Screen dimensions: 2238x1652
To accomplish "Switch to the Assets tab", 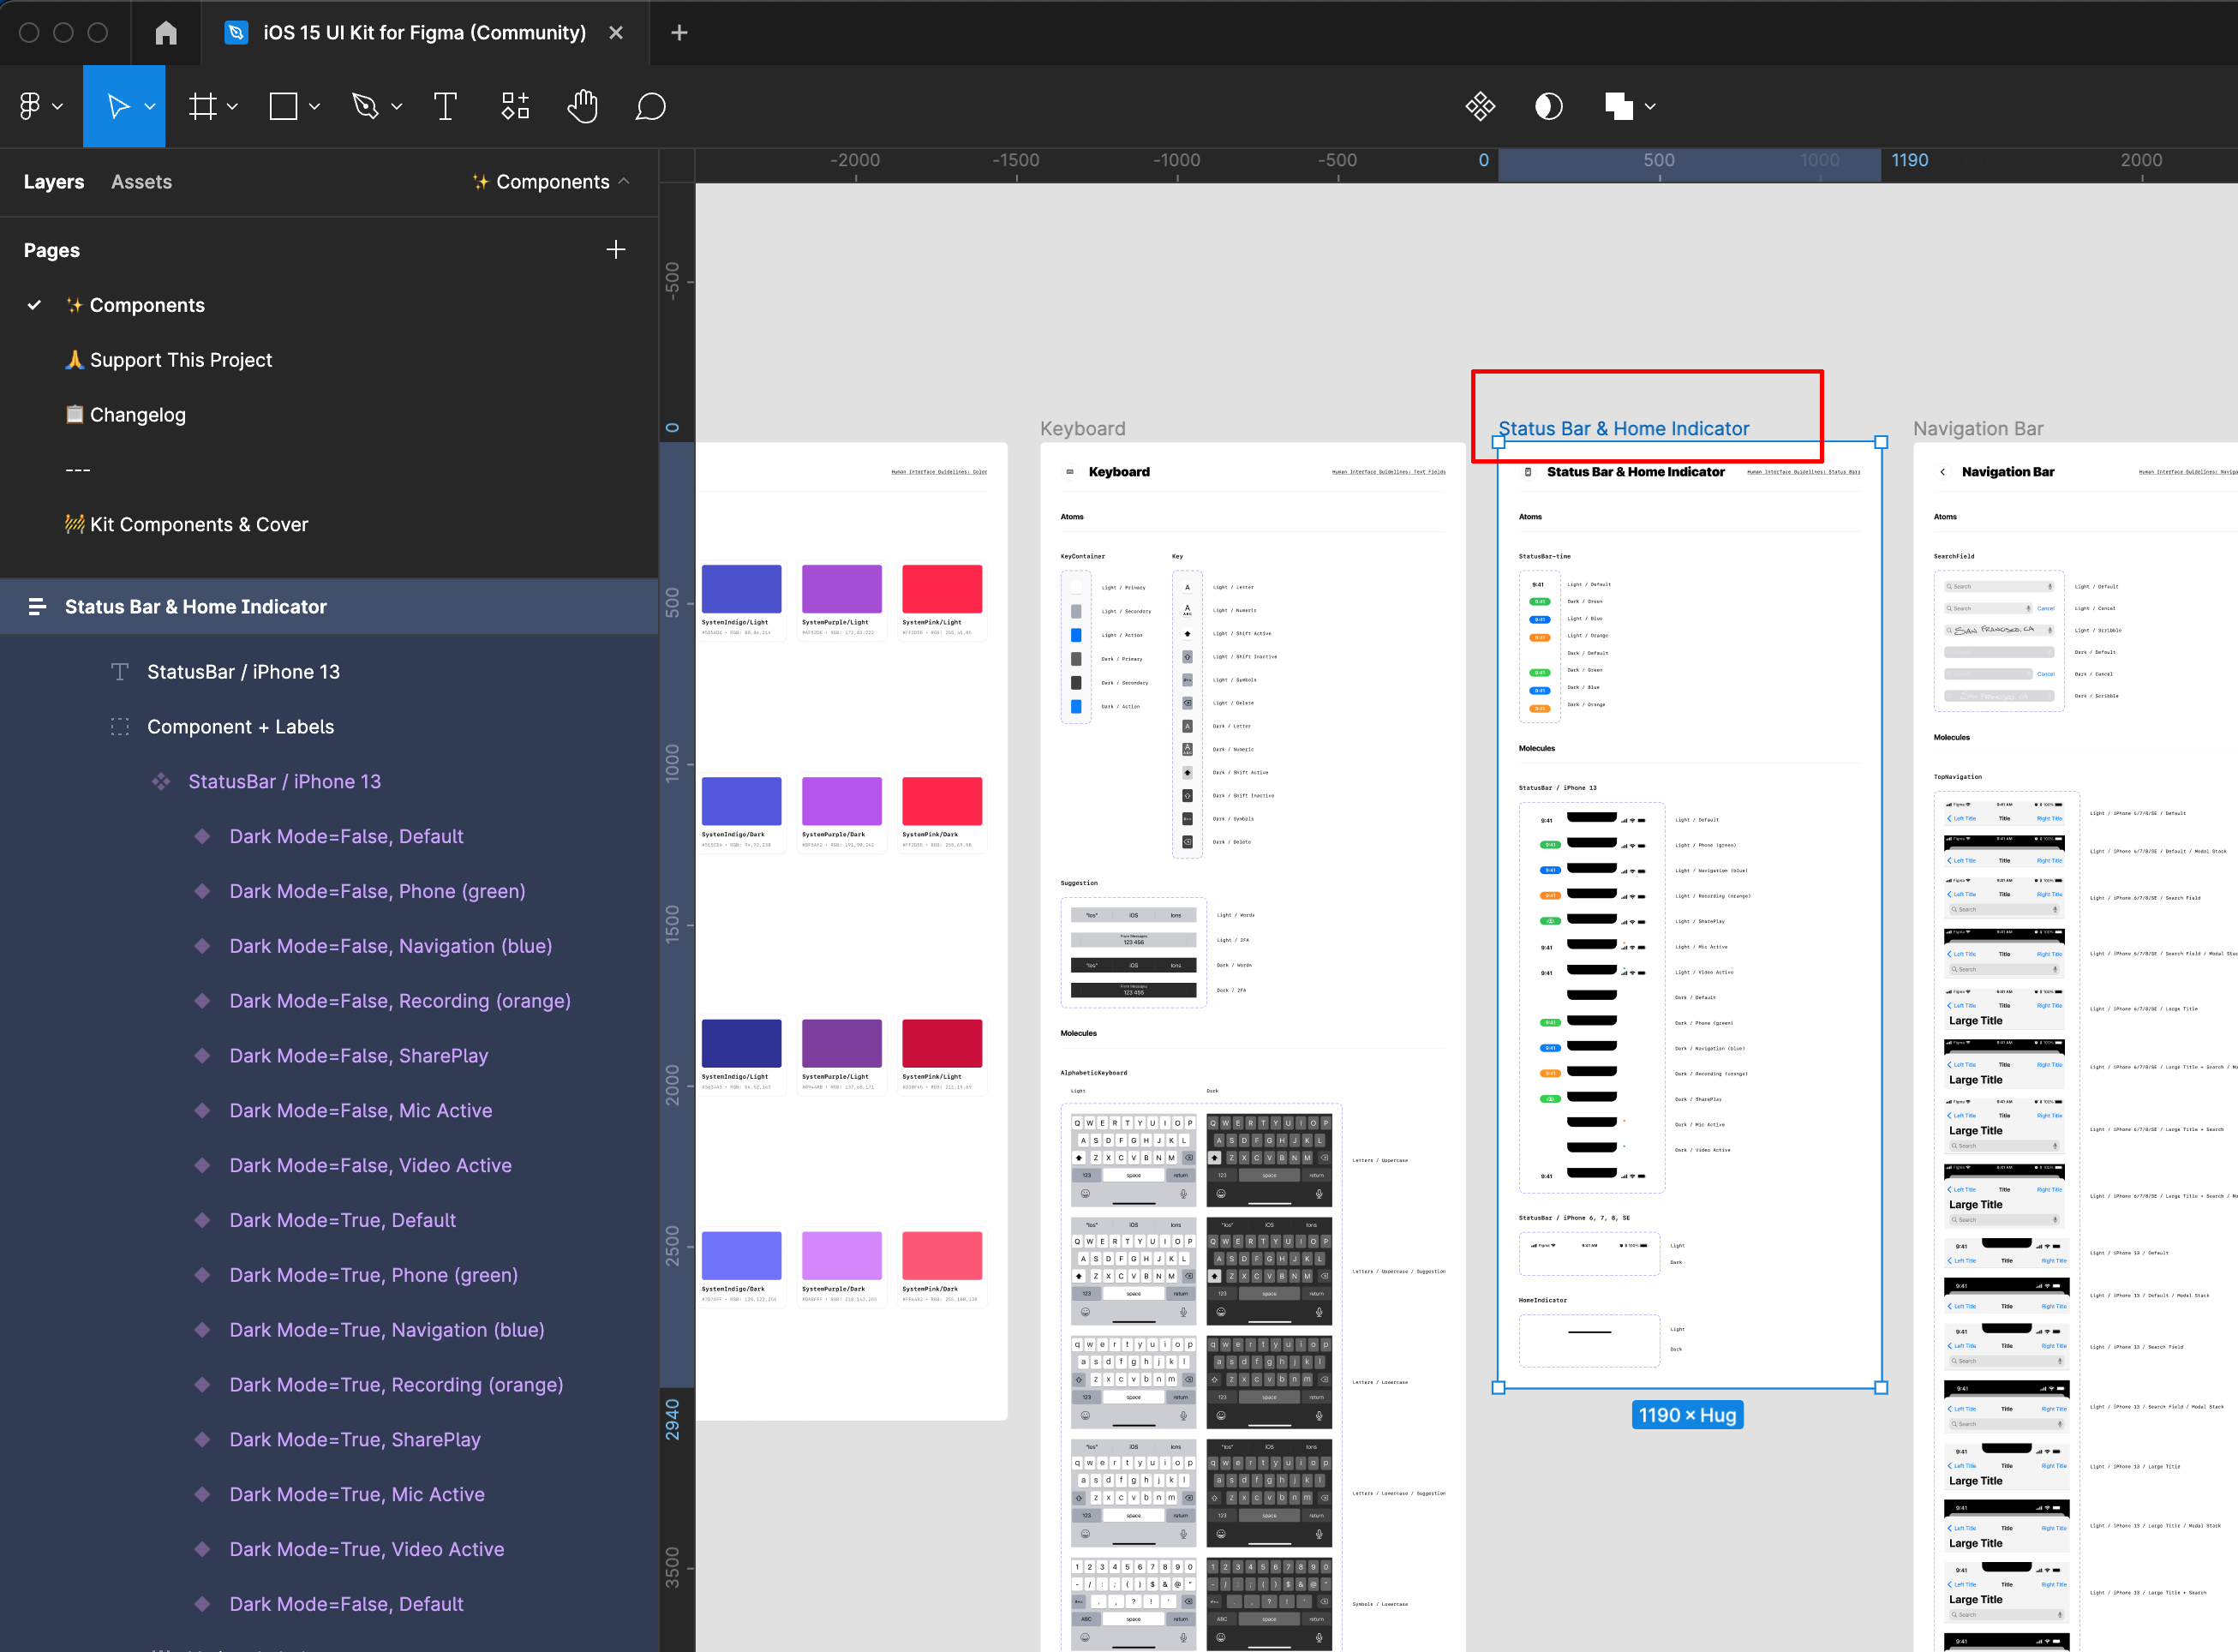I will 141,182.
